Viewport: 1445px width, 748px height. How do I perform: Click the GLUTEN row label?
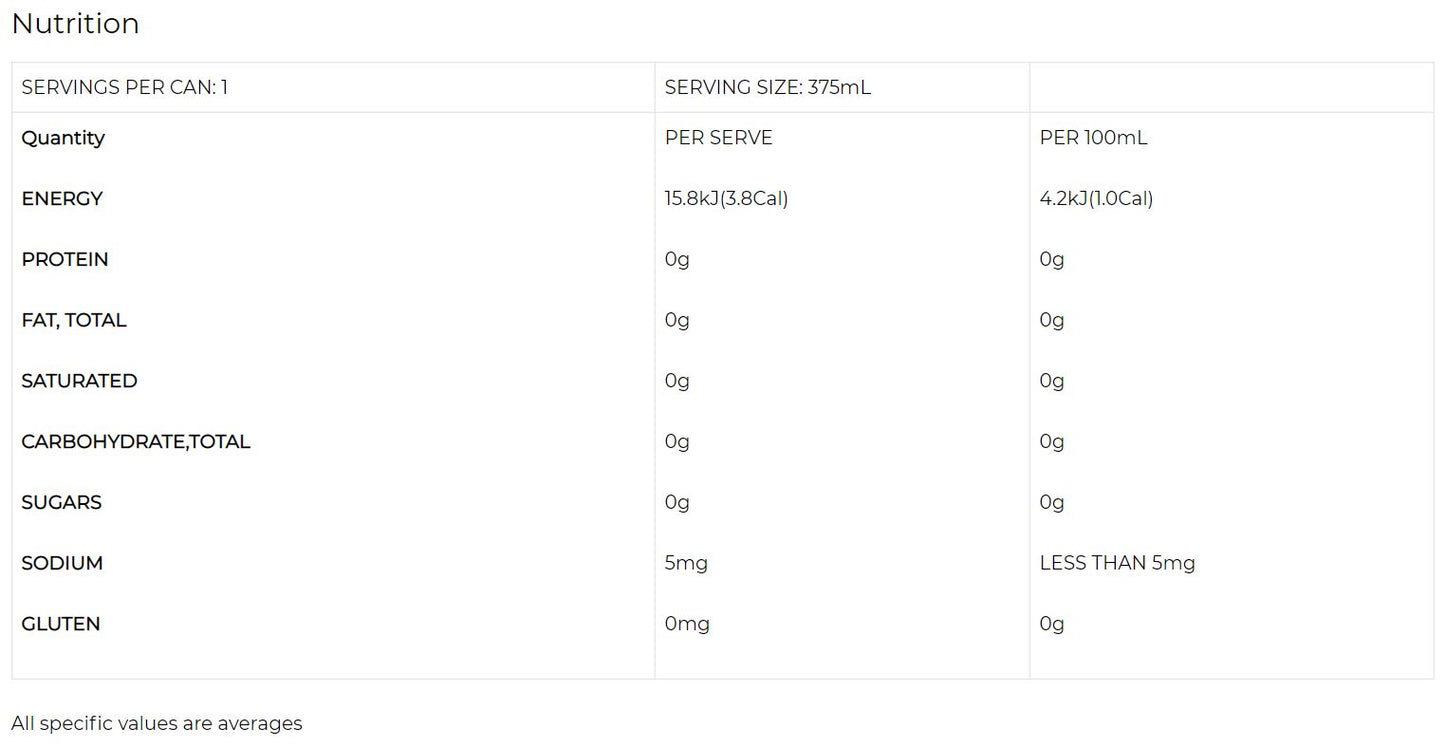pos(61,624)
